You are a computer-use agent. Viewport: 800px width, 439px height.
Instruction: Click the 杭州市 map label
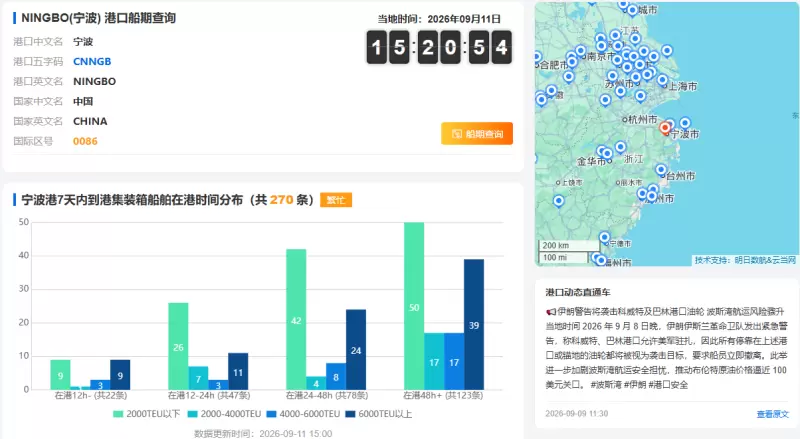[x=642, y=119]
